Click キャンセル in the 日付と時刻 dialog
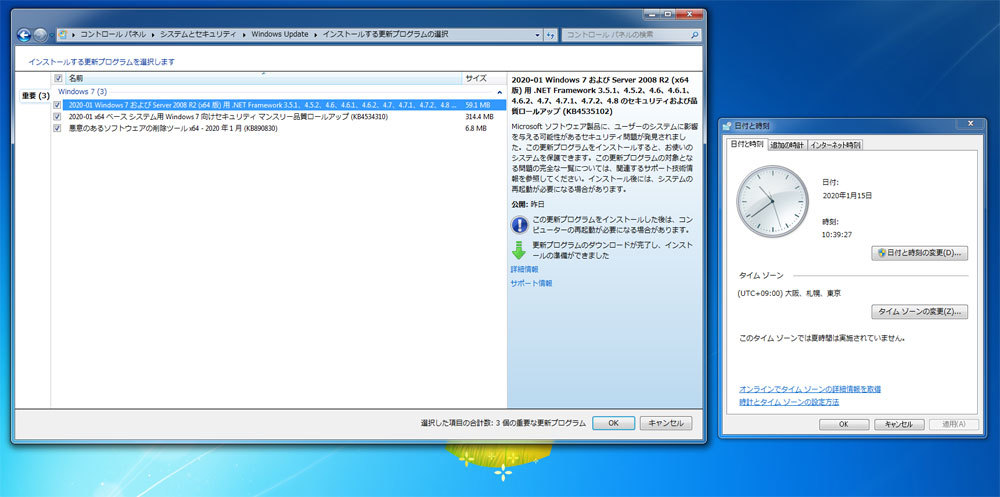The width and height of the screenshot is (1000, 497). [x=899, y=424]
